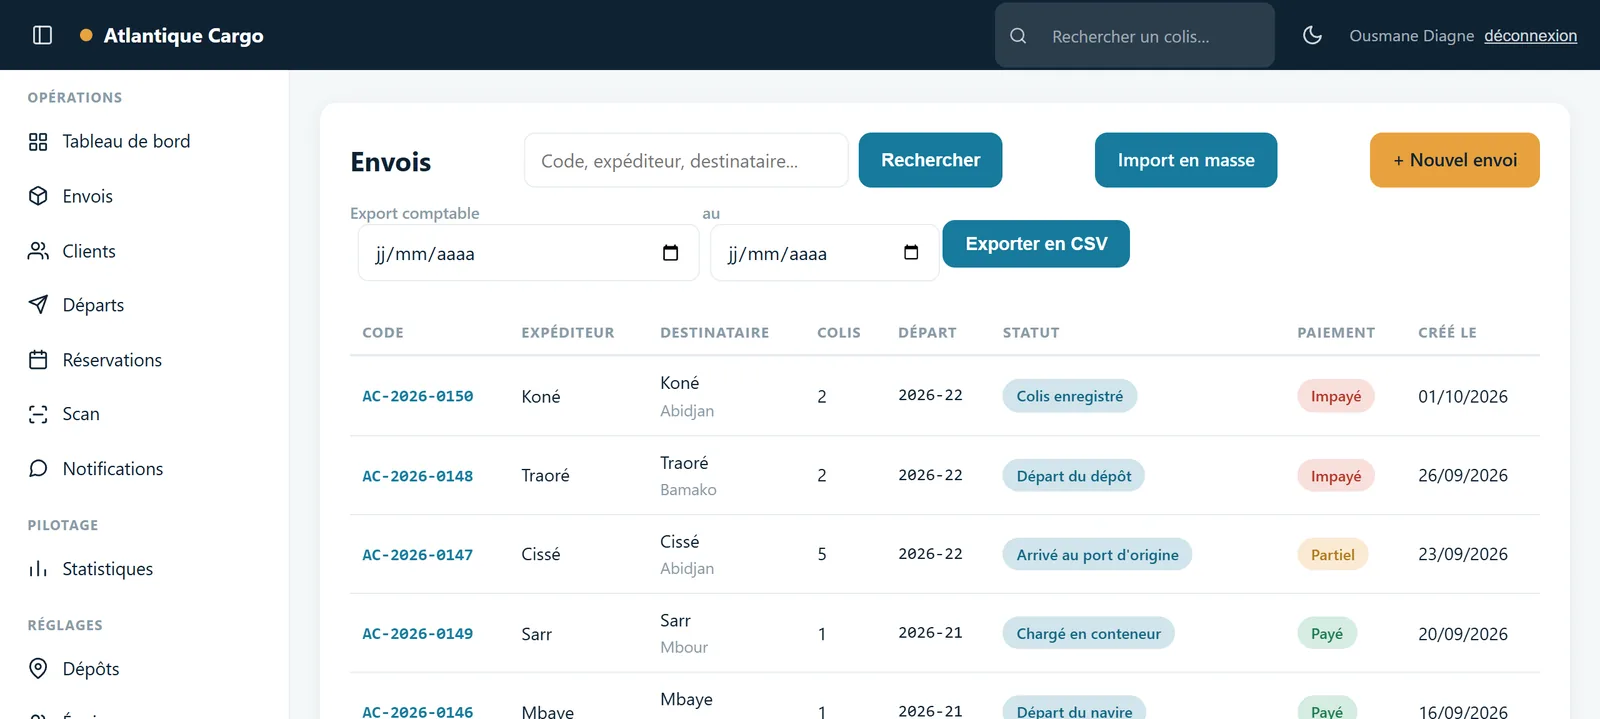
Task: Click the Statut column header
Action: pos(1031,333)
